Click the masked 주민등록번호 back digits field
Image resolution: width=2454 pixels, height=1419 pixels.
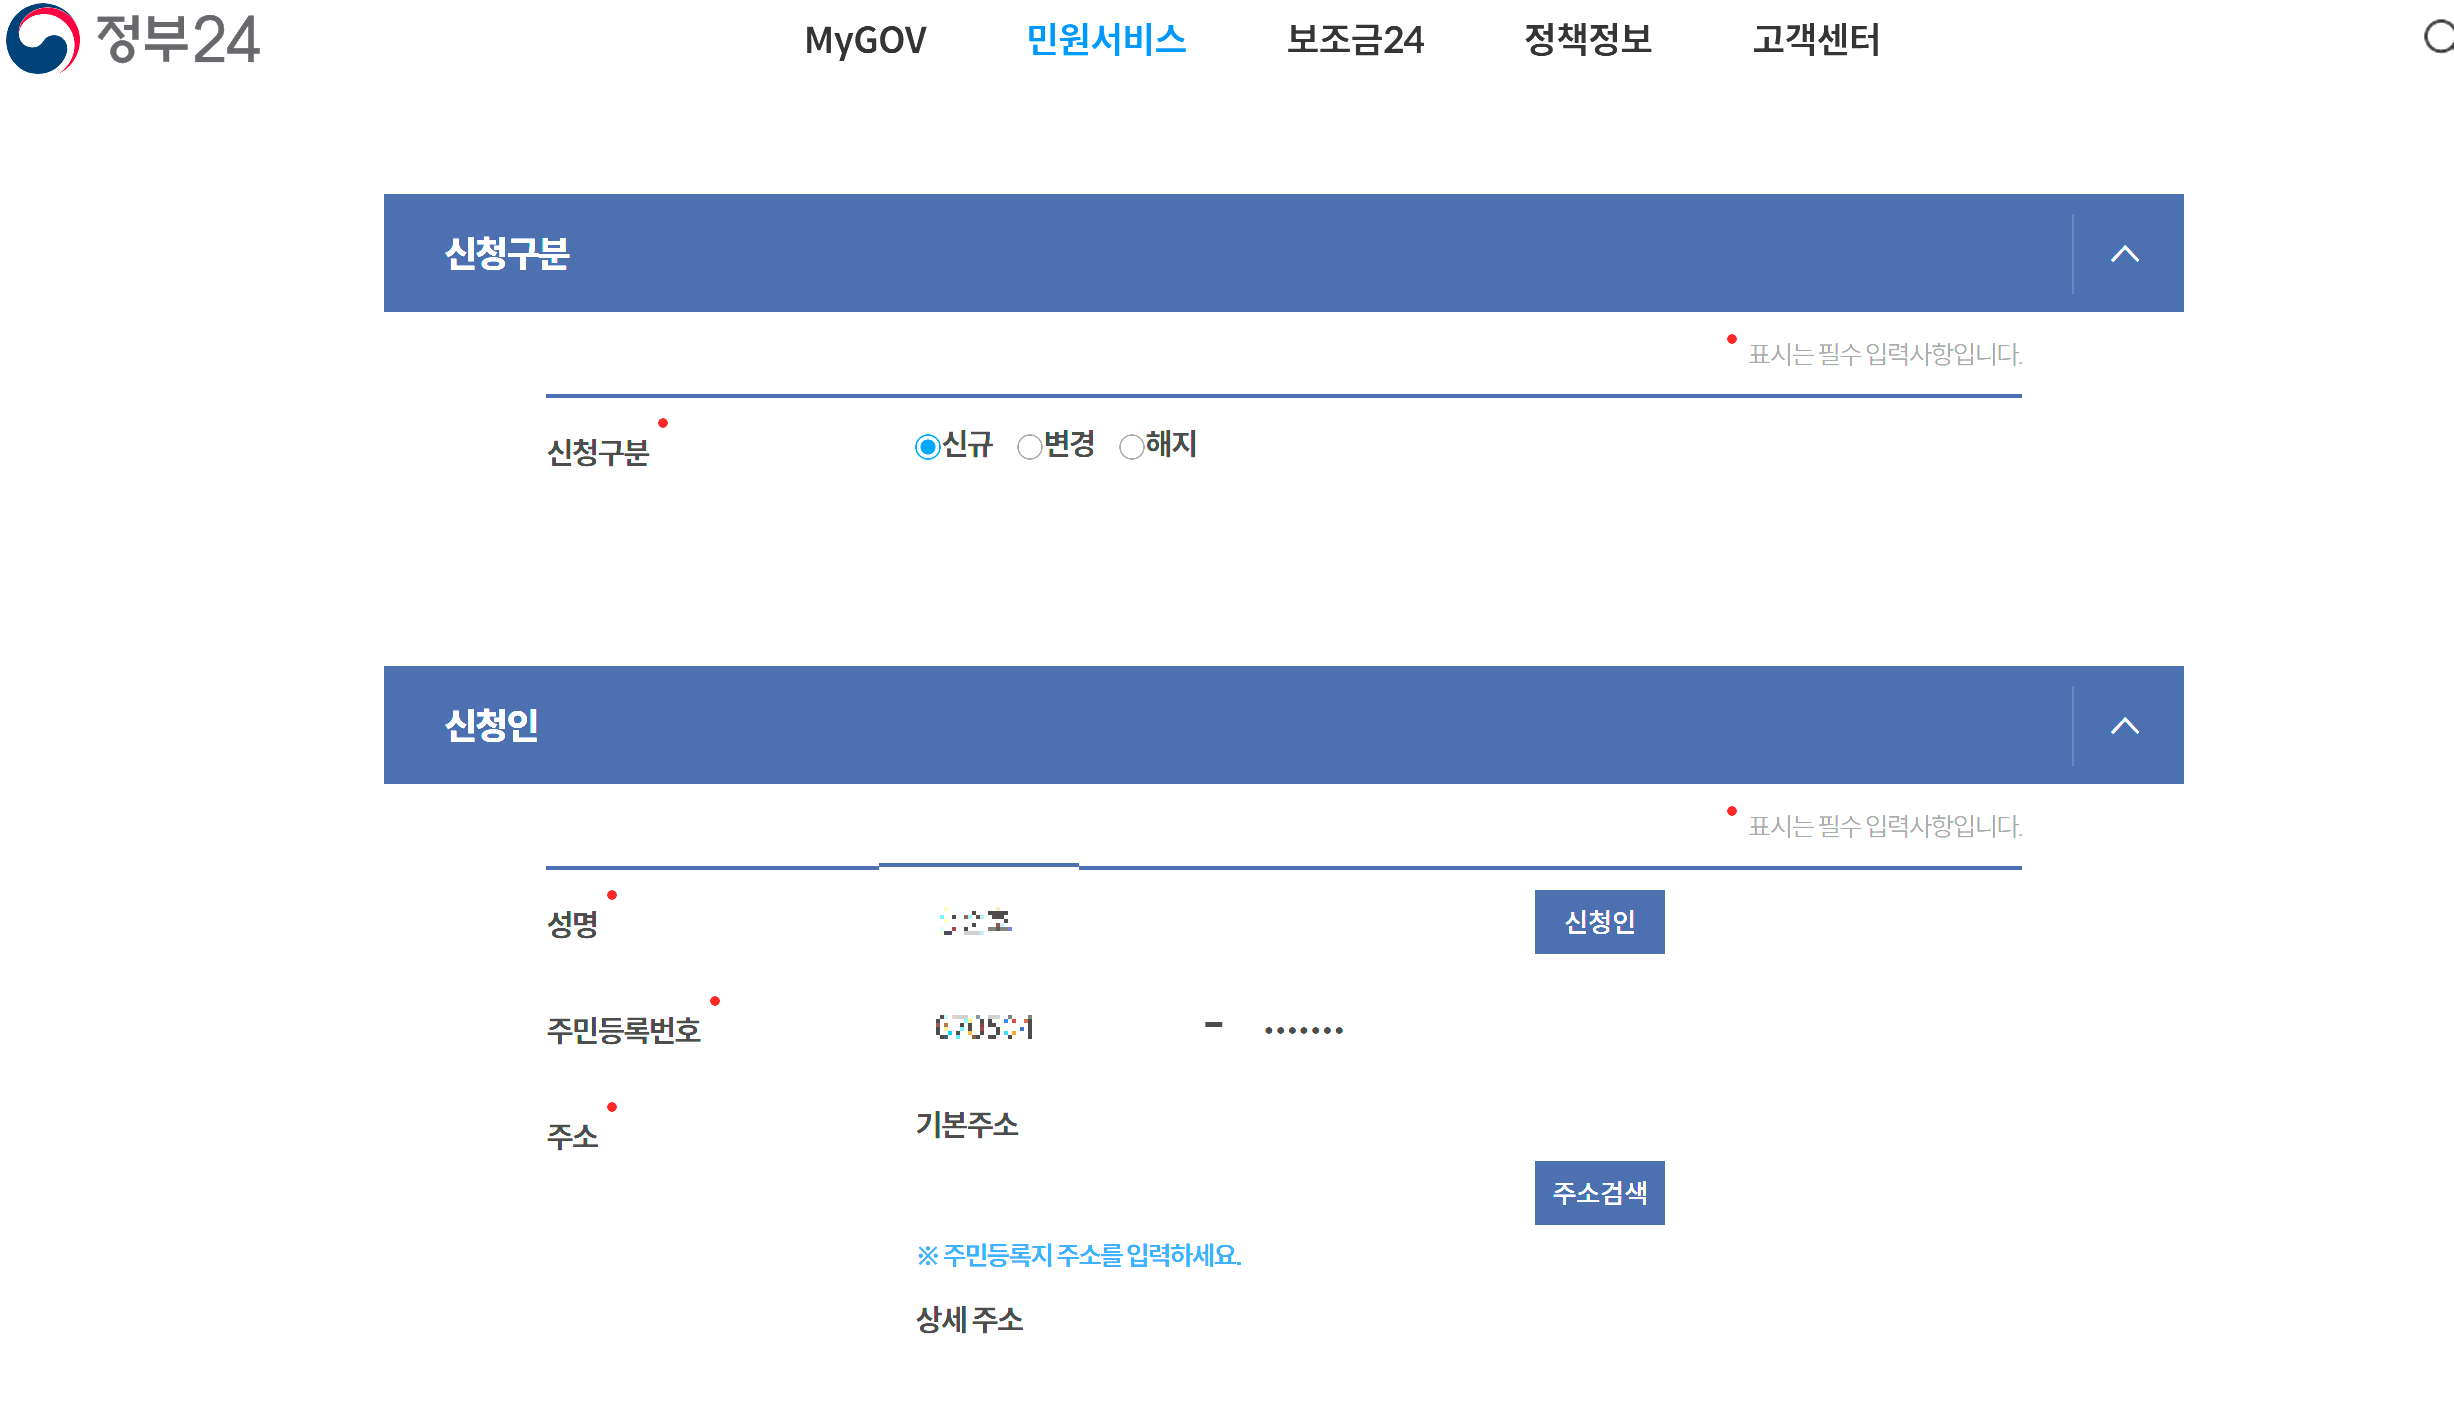tap(1350, 1027)
